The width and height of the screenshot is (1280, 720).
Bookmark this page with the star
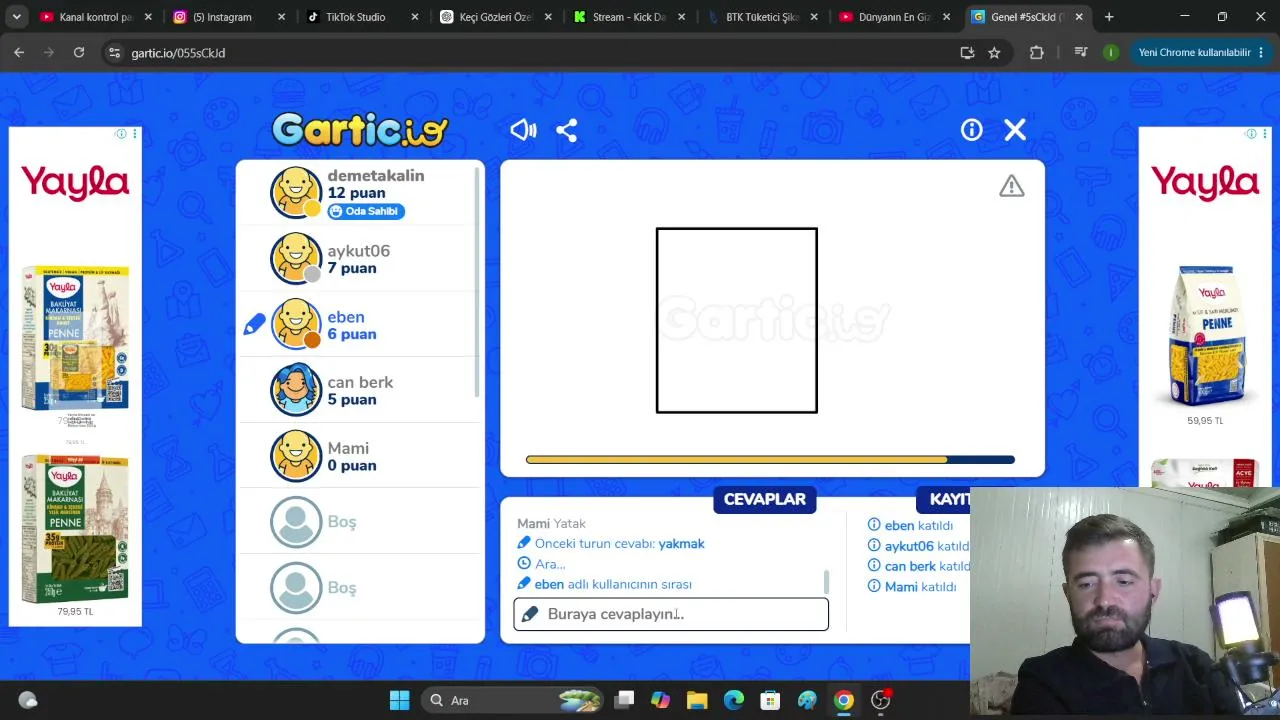pos(994,53)
